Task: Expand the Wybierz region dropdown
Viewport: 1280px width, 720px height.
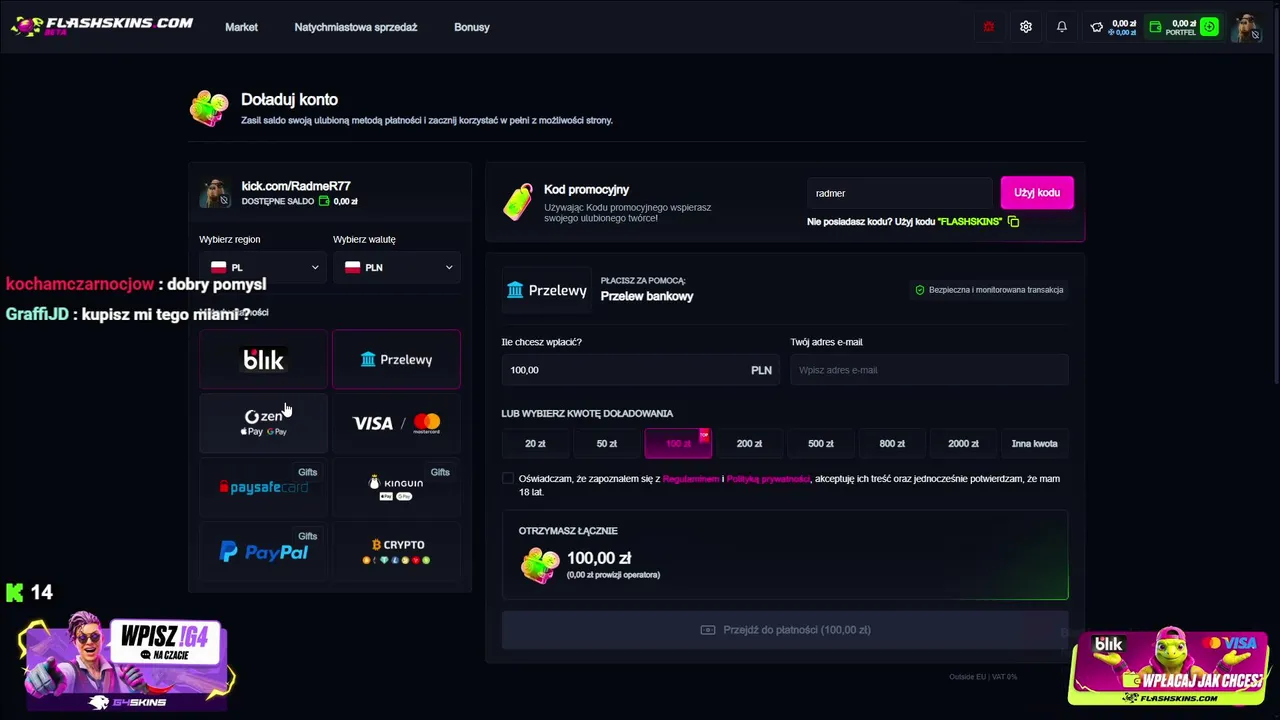Action: coord(264,267)
